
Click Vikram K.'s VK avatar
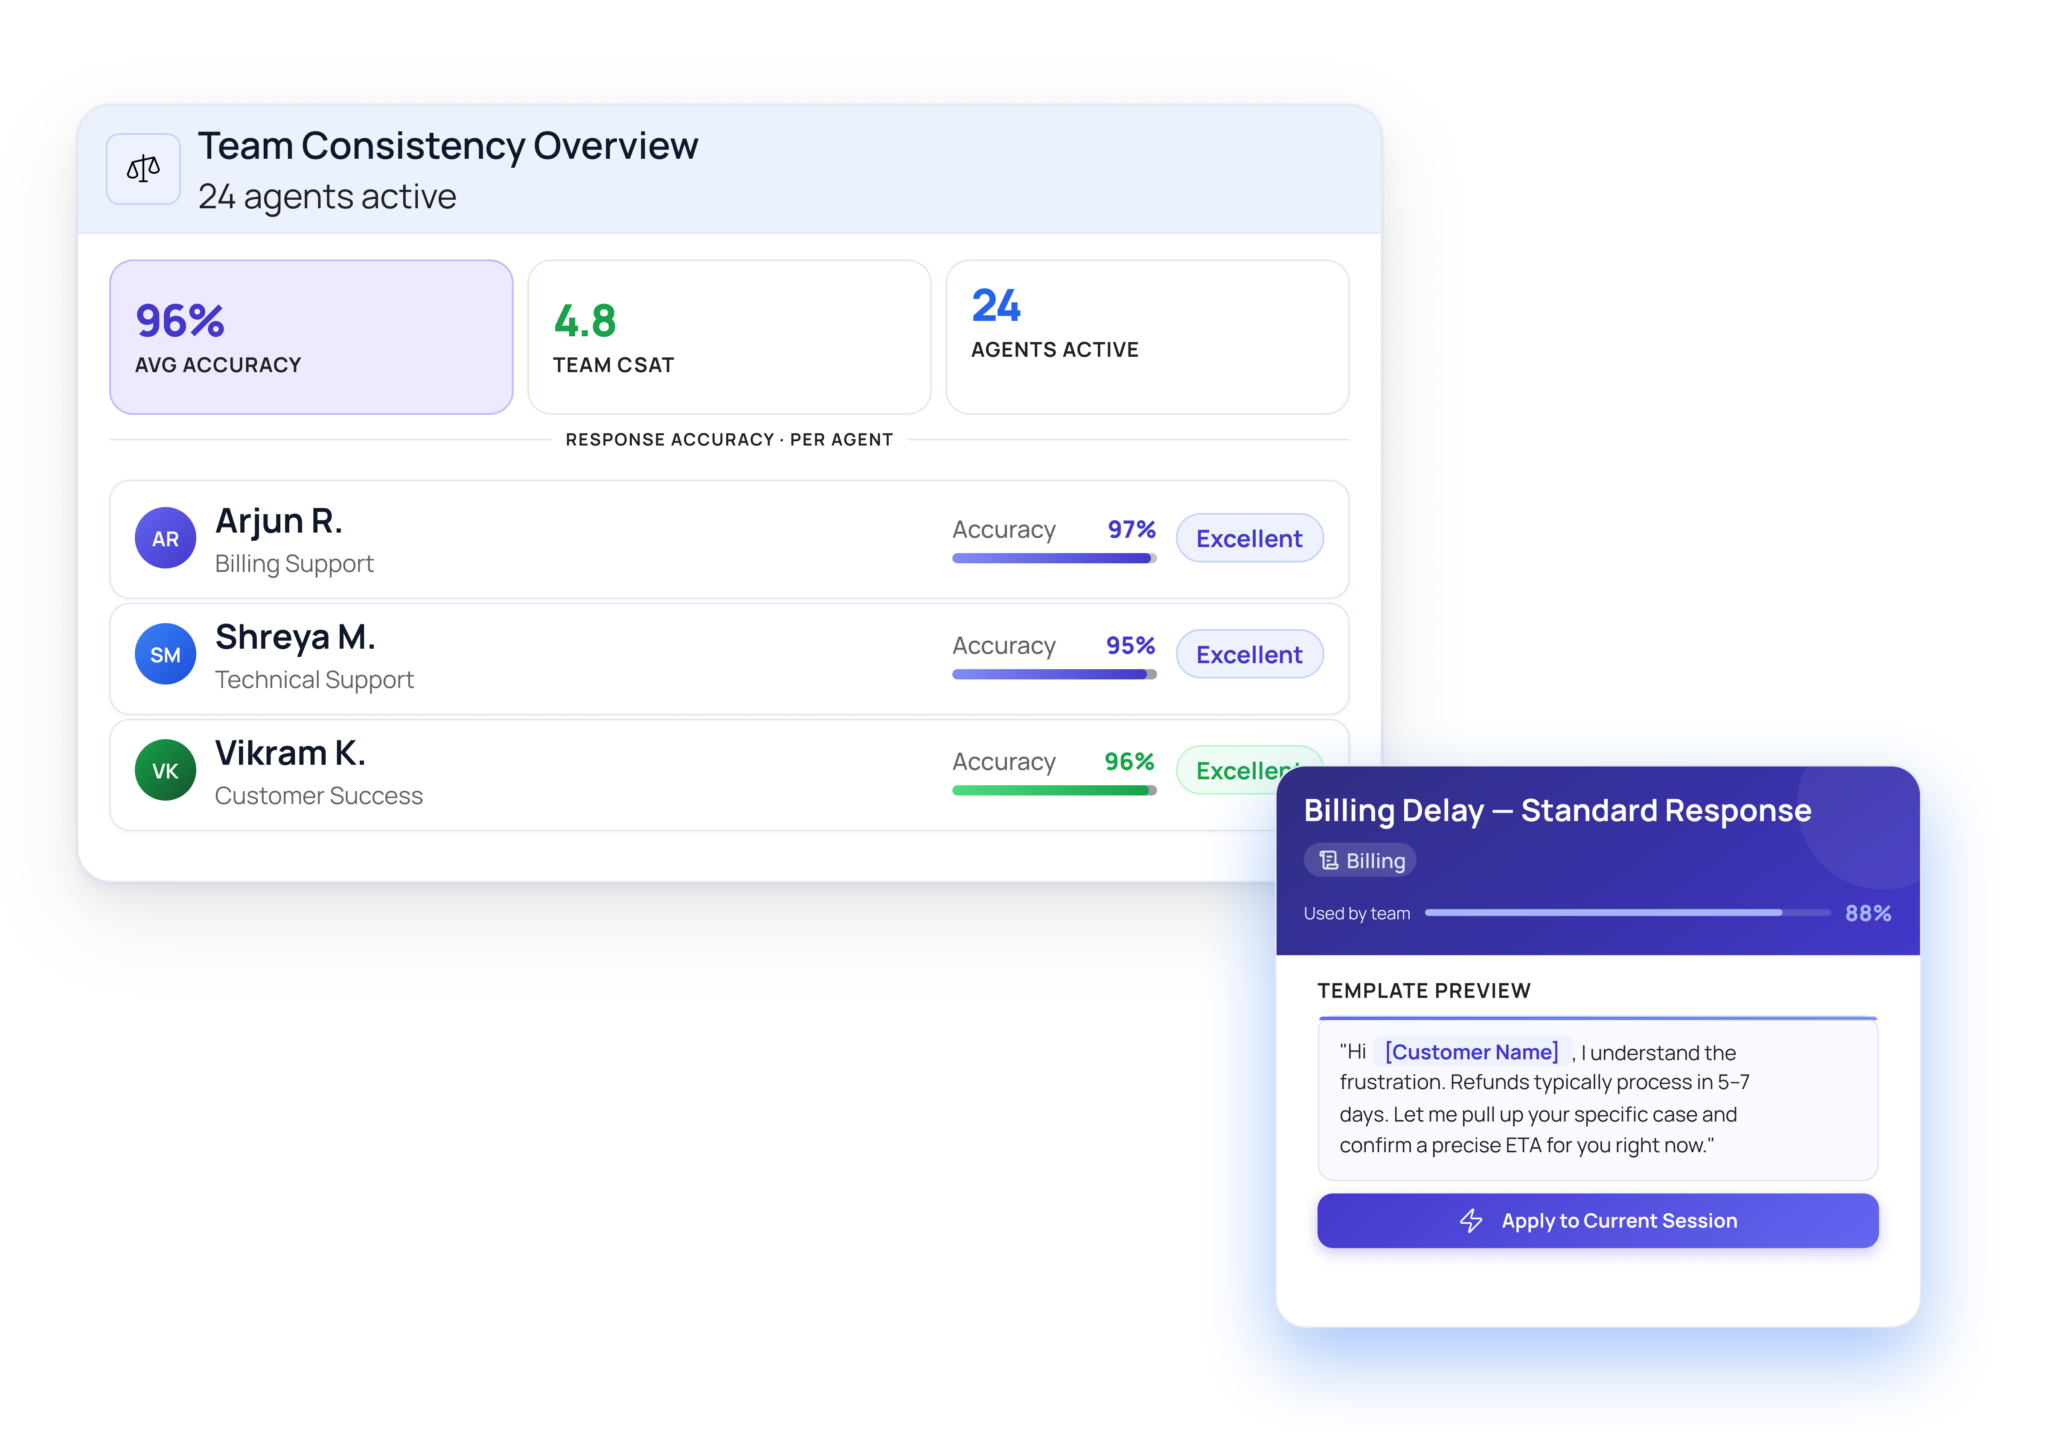tap(165, 770)
